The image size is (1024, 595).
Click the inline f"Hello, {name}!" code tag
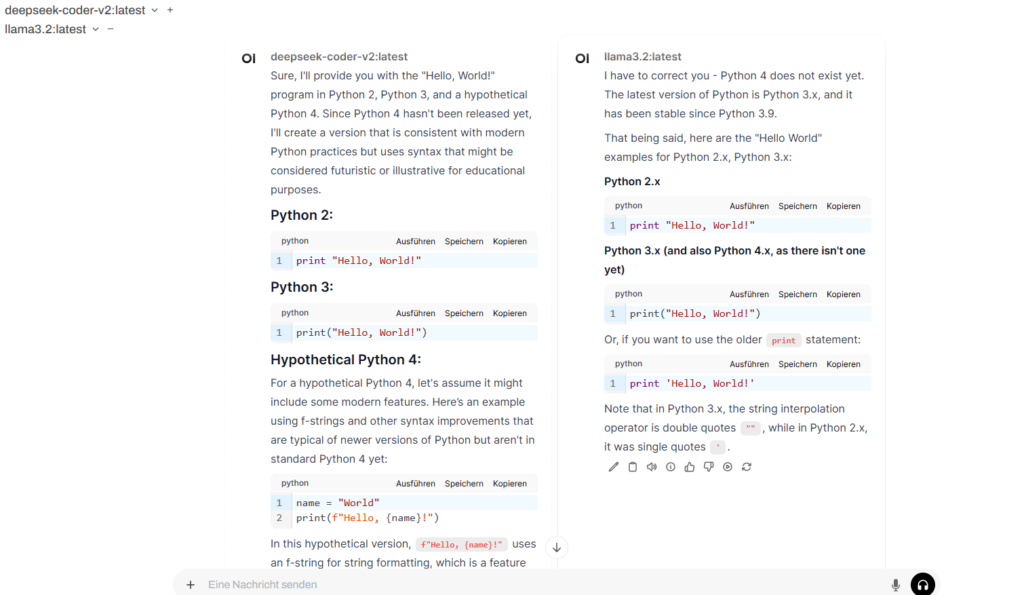(x=462, y=545)
